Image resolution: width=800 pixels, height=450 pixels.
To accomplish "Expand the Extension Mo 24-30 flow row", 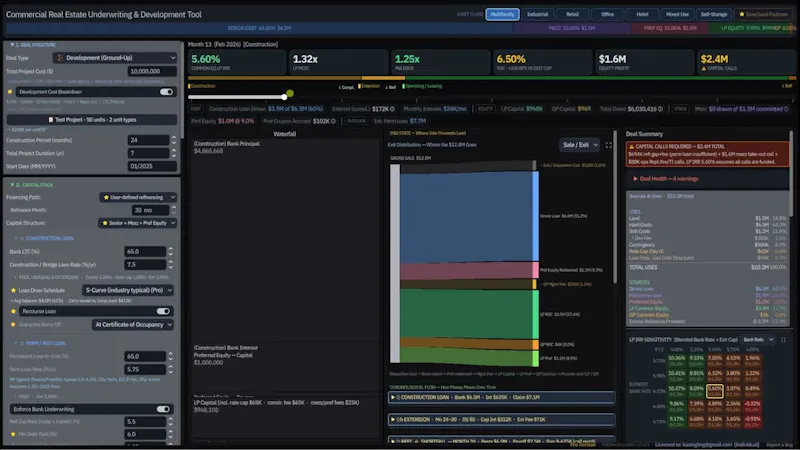I will pos(501,419).
